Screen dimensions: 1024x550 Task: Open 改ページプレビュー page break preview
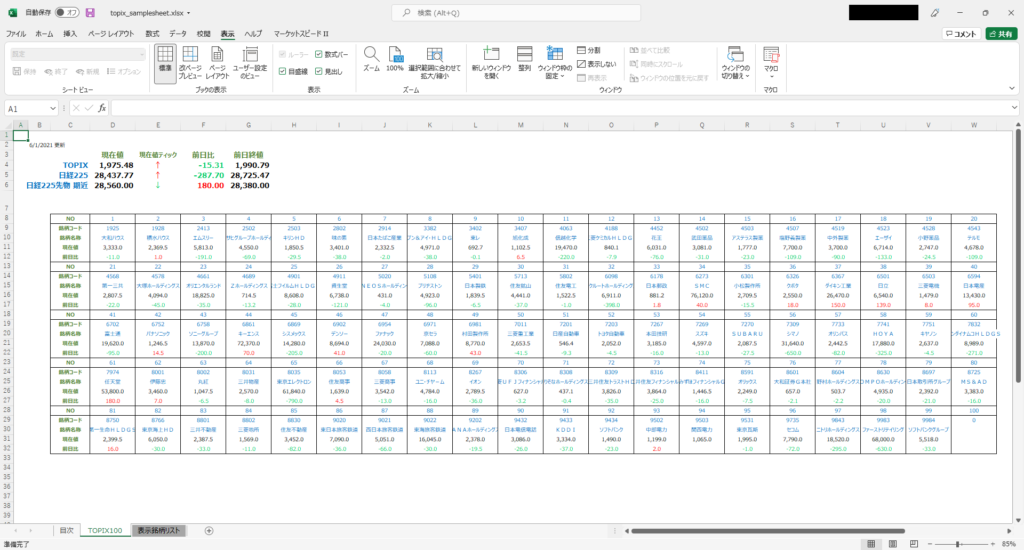tap(189, 61)
